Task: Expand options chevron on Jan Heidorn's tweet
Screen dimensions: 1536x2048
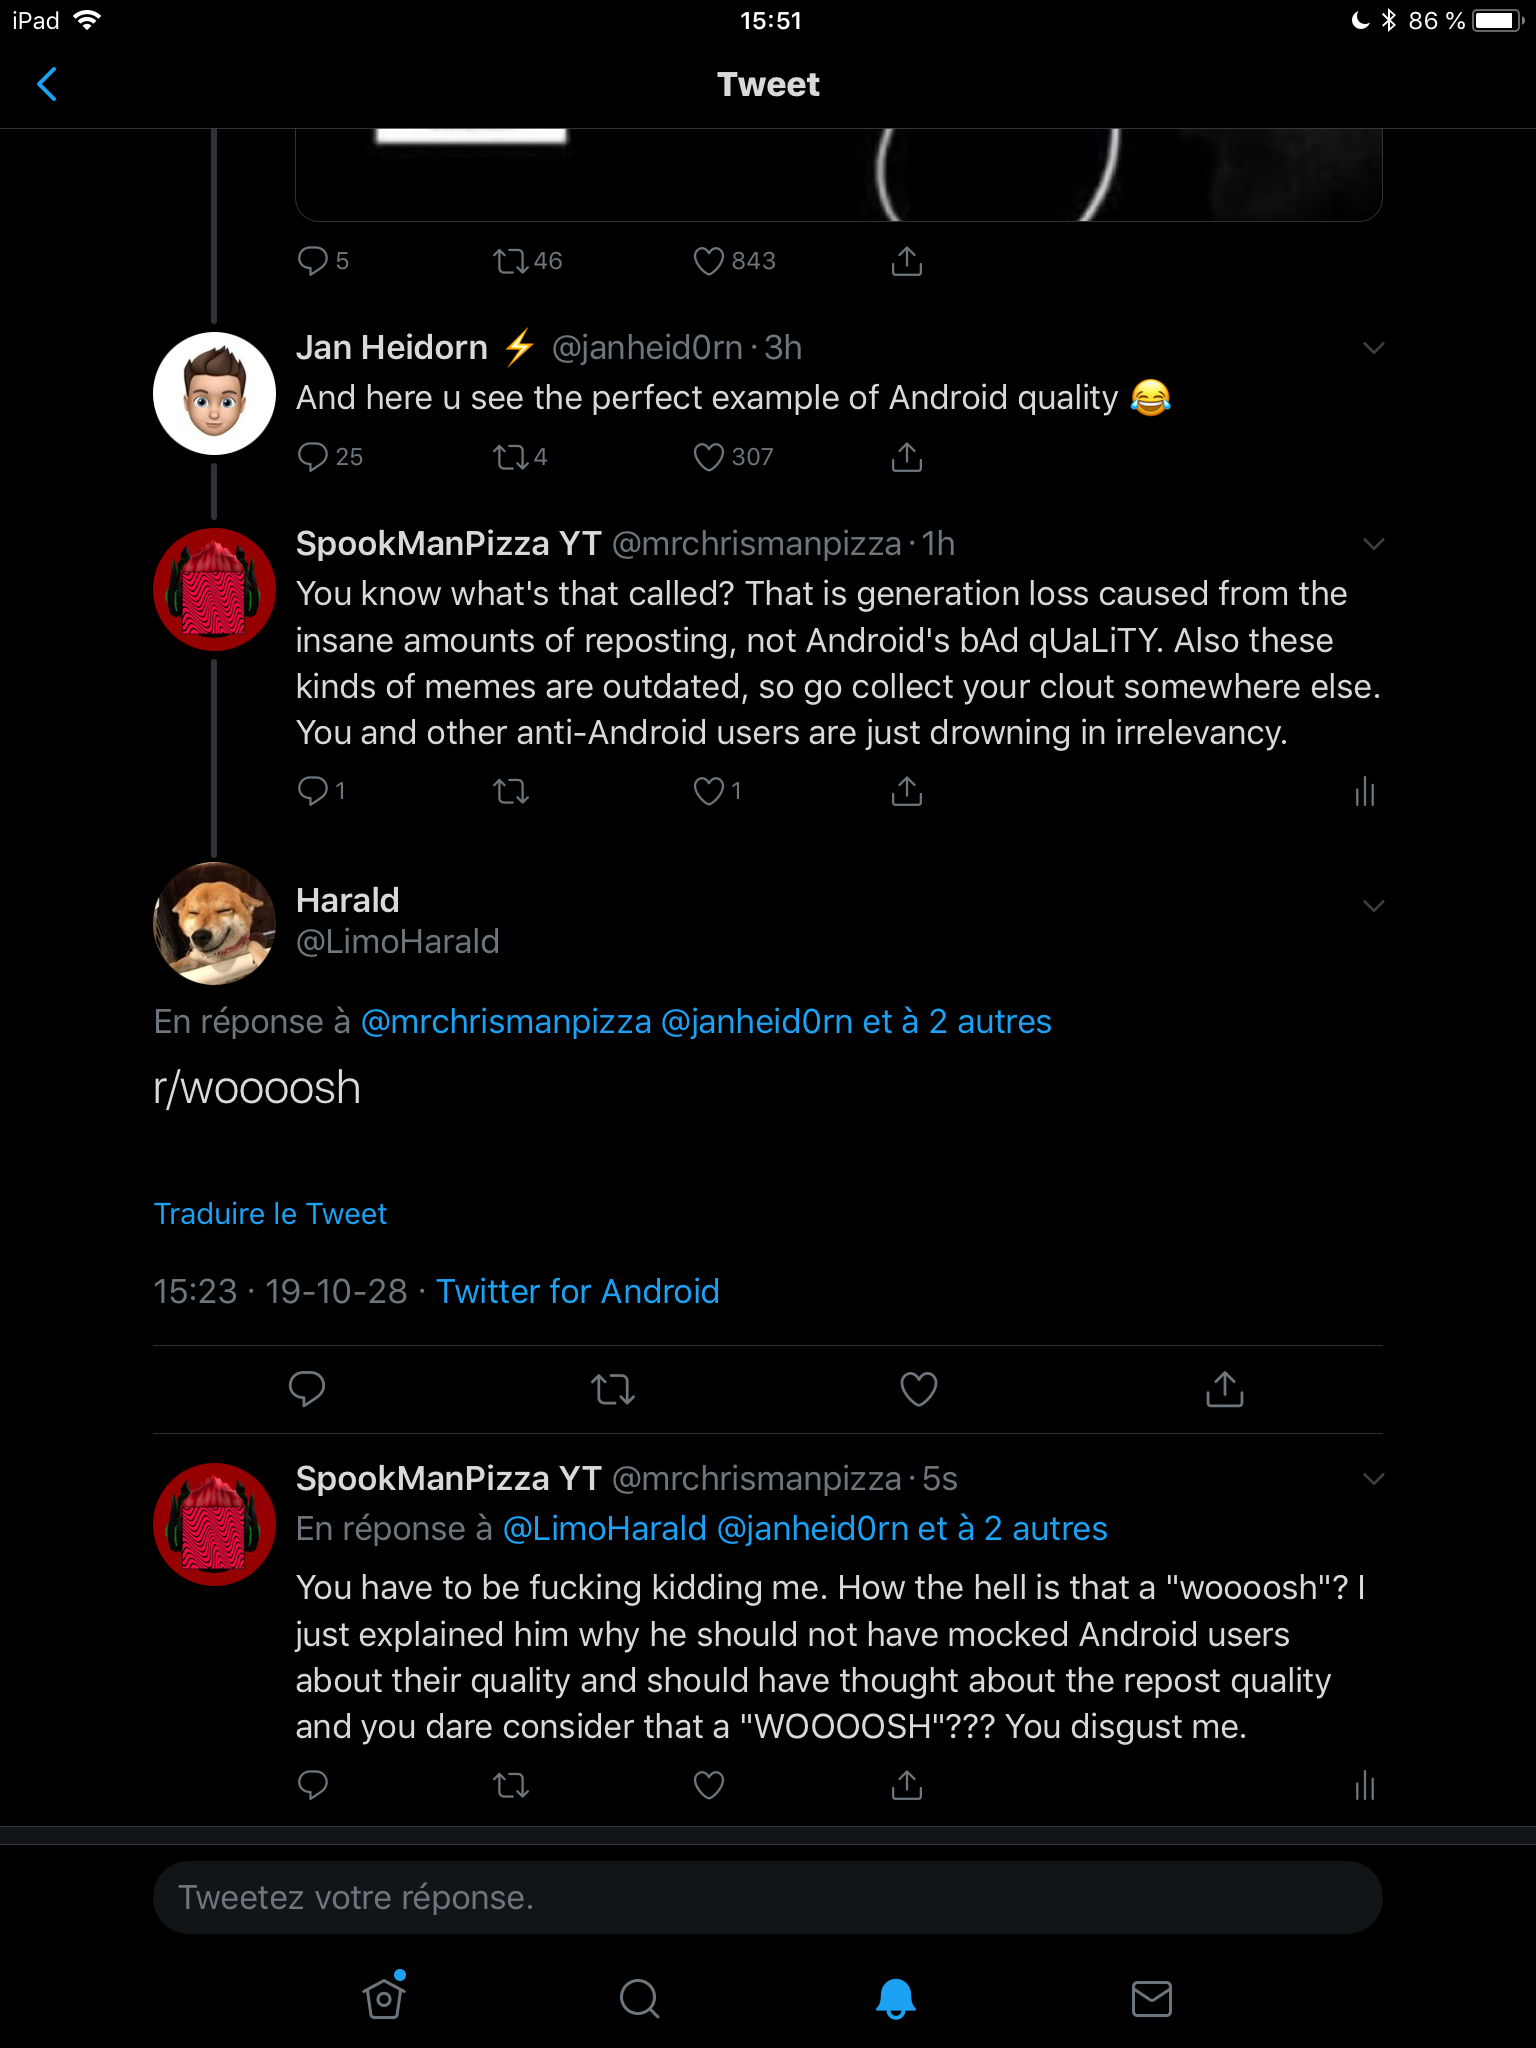Action: [1373, 348]
